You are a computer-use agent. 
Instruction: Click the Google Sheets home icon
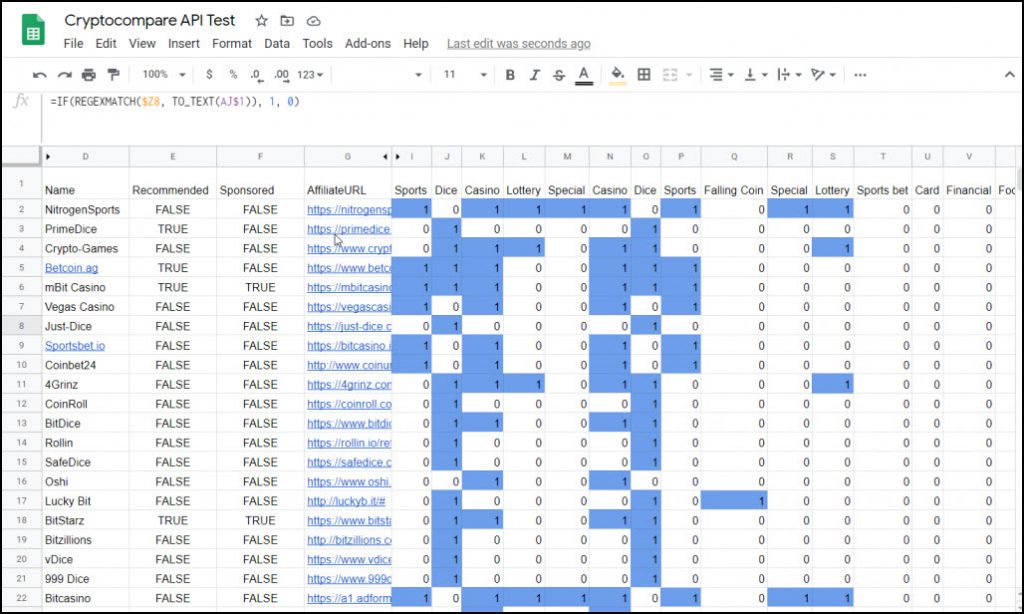pyautogui.click(x=33, y=30)
